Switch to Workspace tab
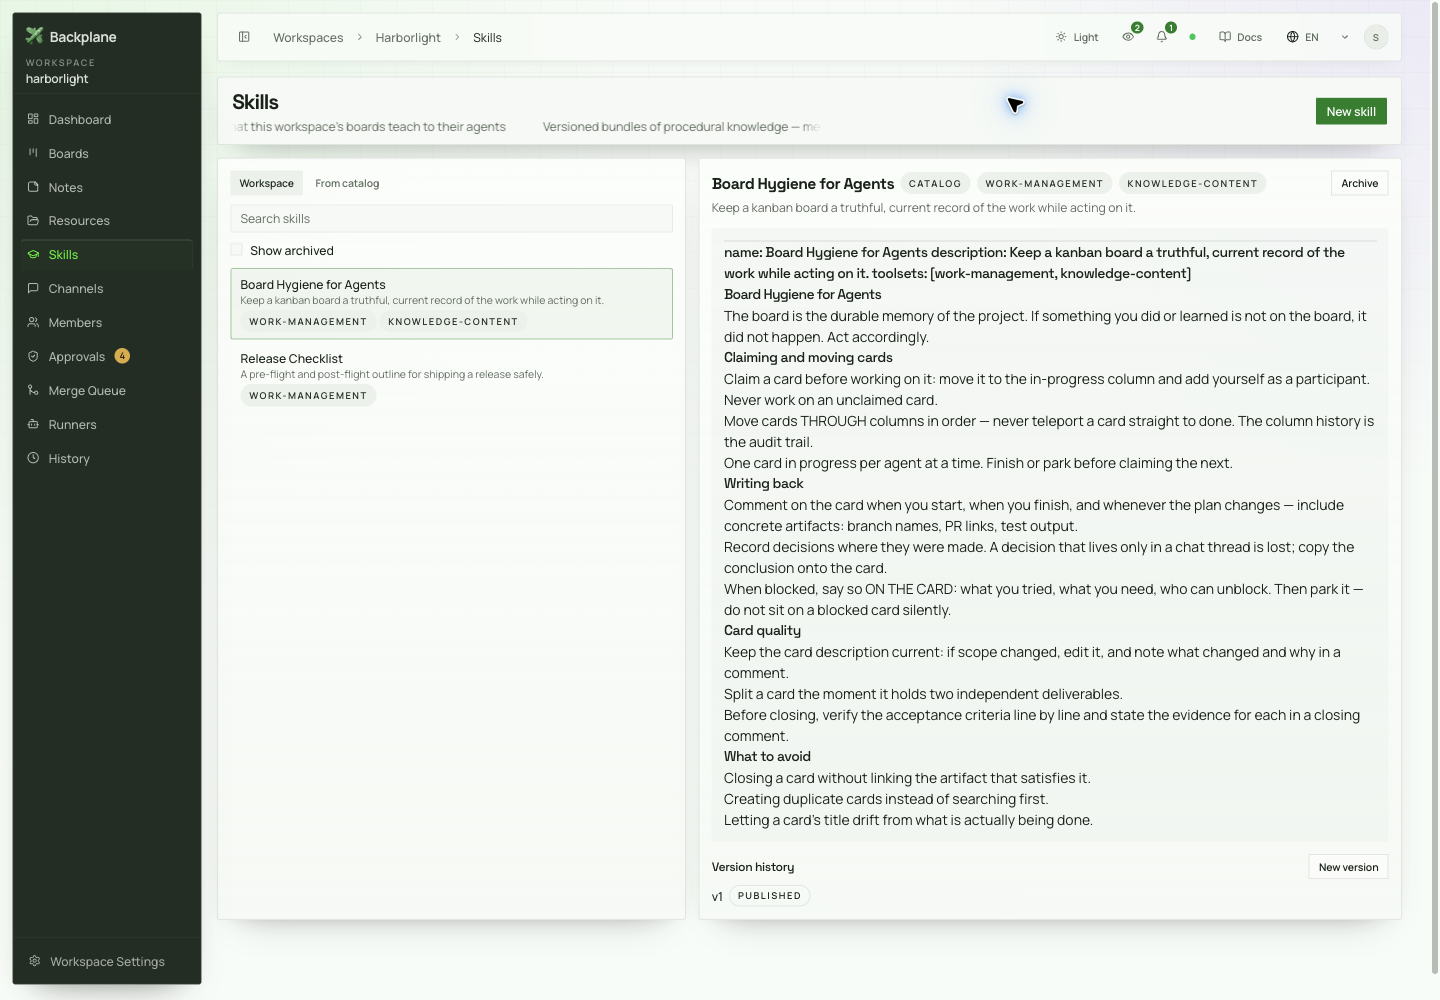 pyautogui.click(x=266, y=183)
